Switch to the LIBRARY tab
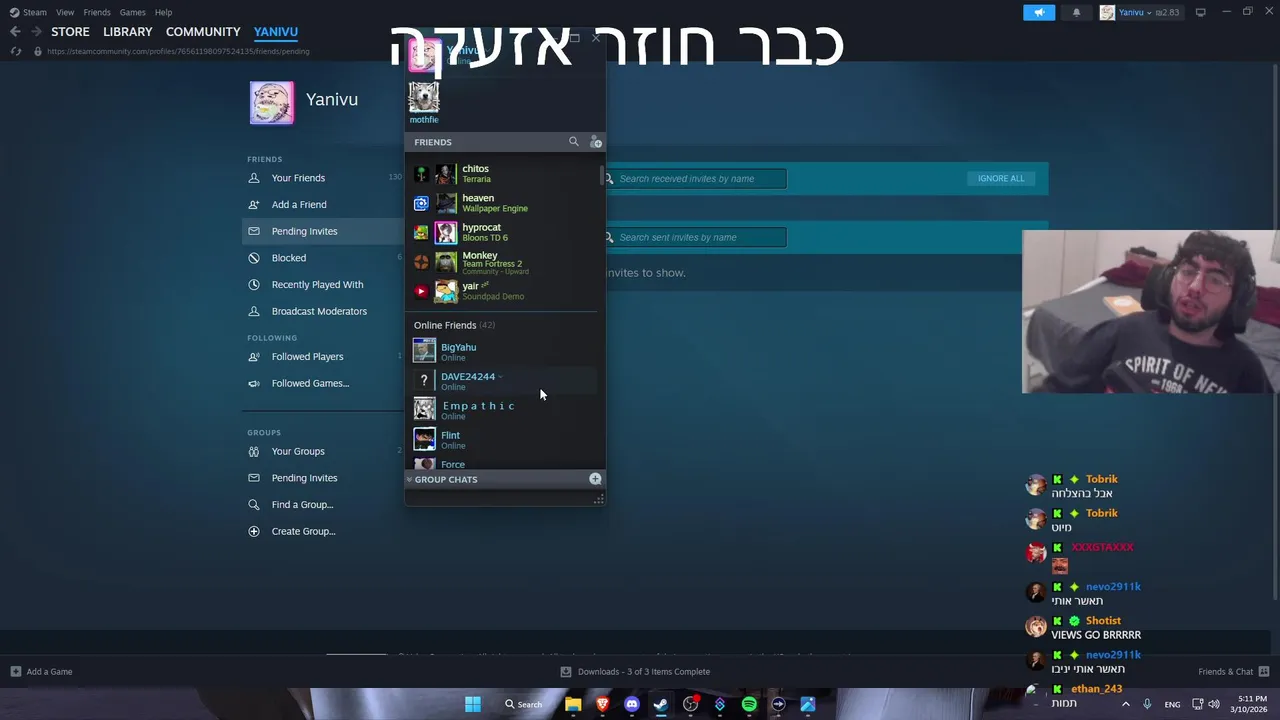Viewport: 1280px width, 720px height. pyautogui.click(x=128, y=32)
